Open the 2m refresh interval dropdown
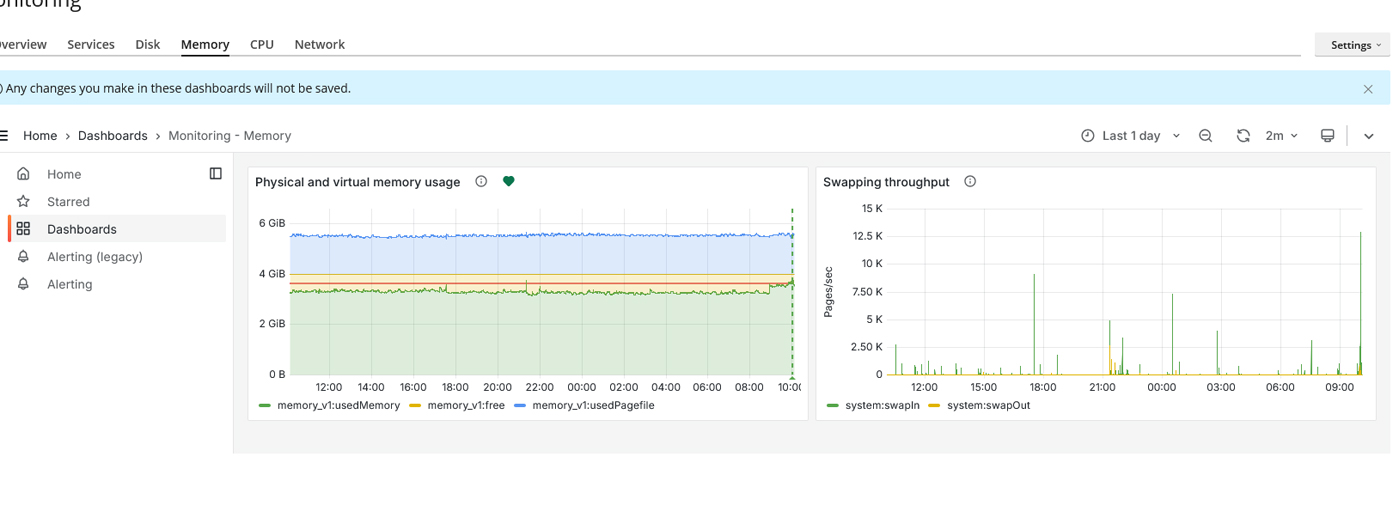The width and height of the screenshot is (1400, 532). [1281, 136]
